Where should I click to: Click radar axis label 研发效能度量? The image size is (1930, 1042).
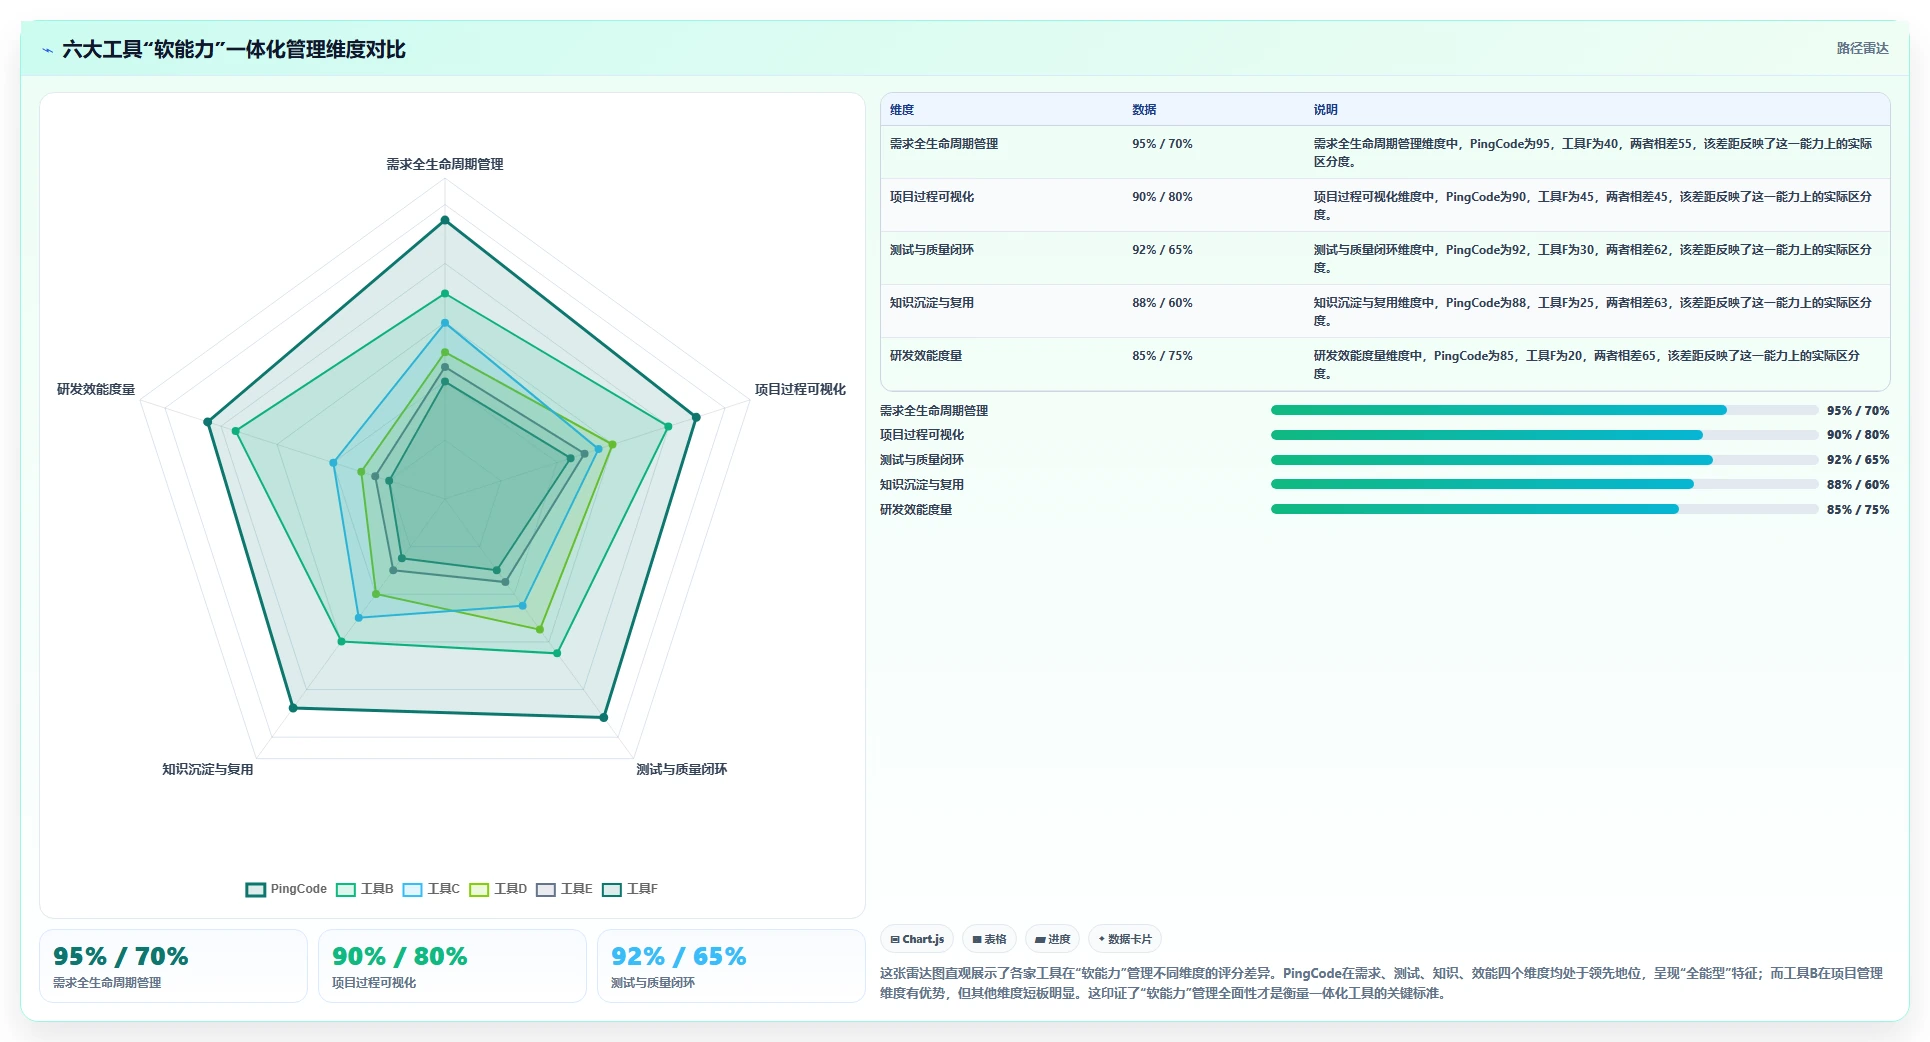click(x=96, y=389)
